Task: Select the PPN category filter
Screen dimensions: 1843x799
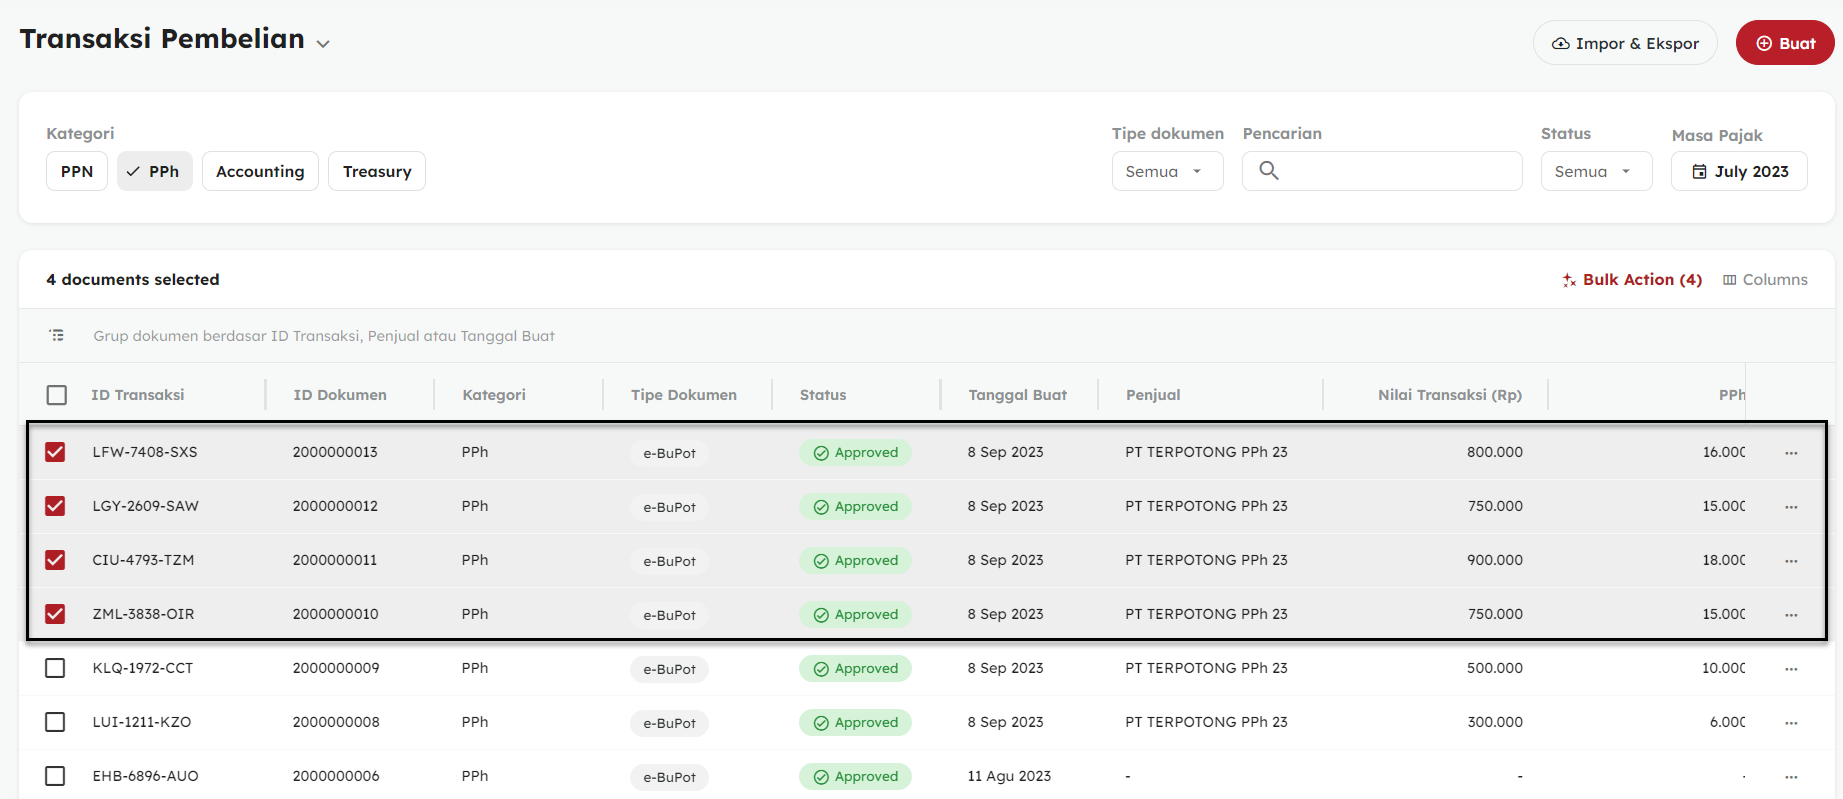Action: click(x=77, y=172)
